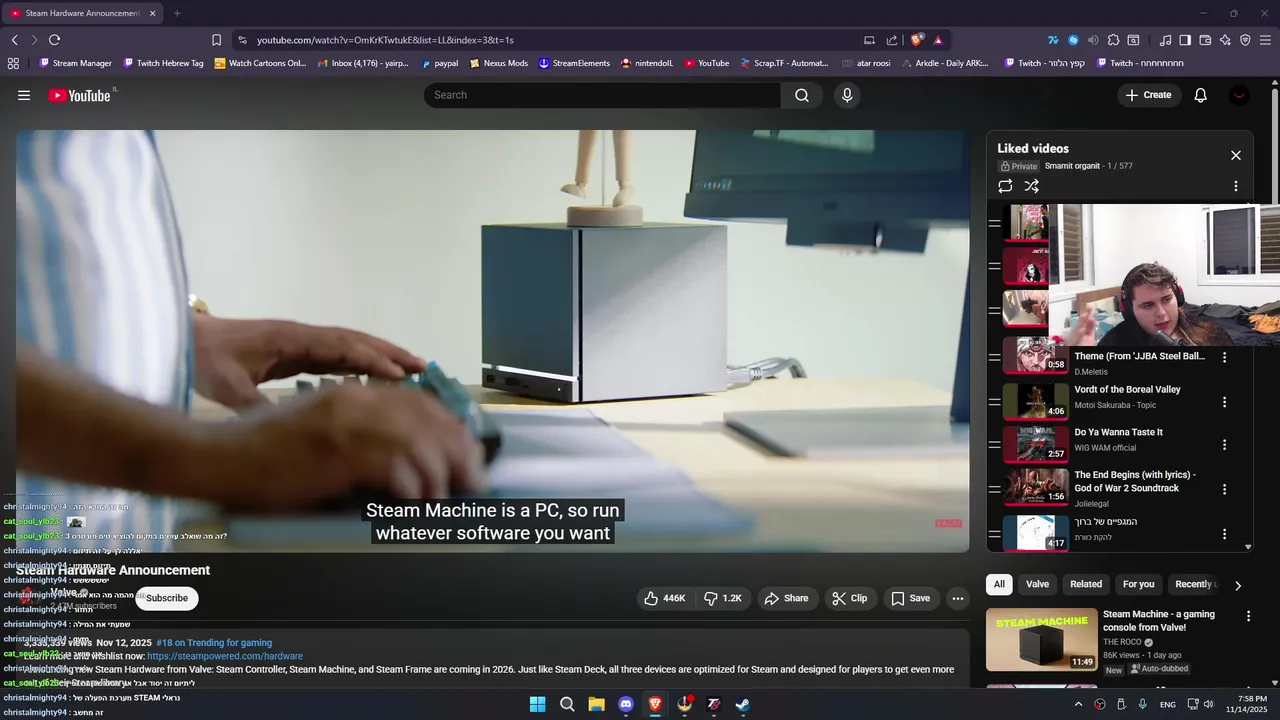Open steampowered.com/hardware link

[x=225, y=656]
